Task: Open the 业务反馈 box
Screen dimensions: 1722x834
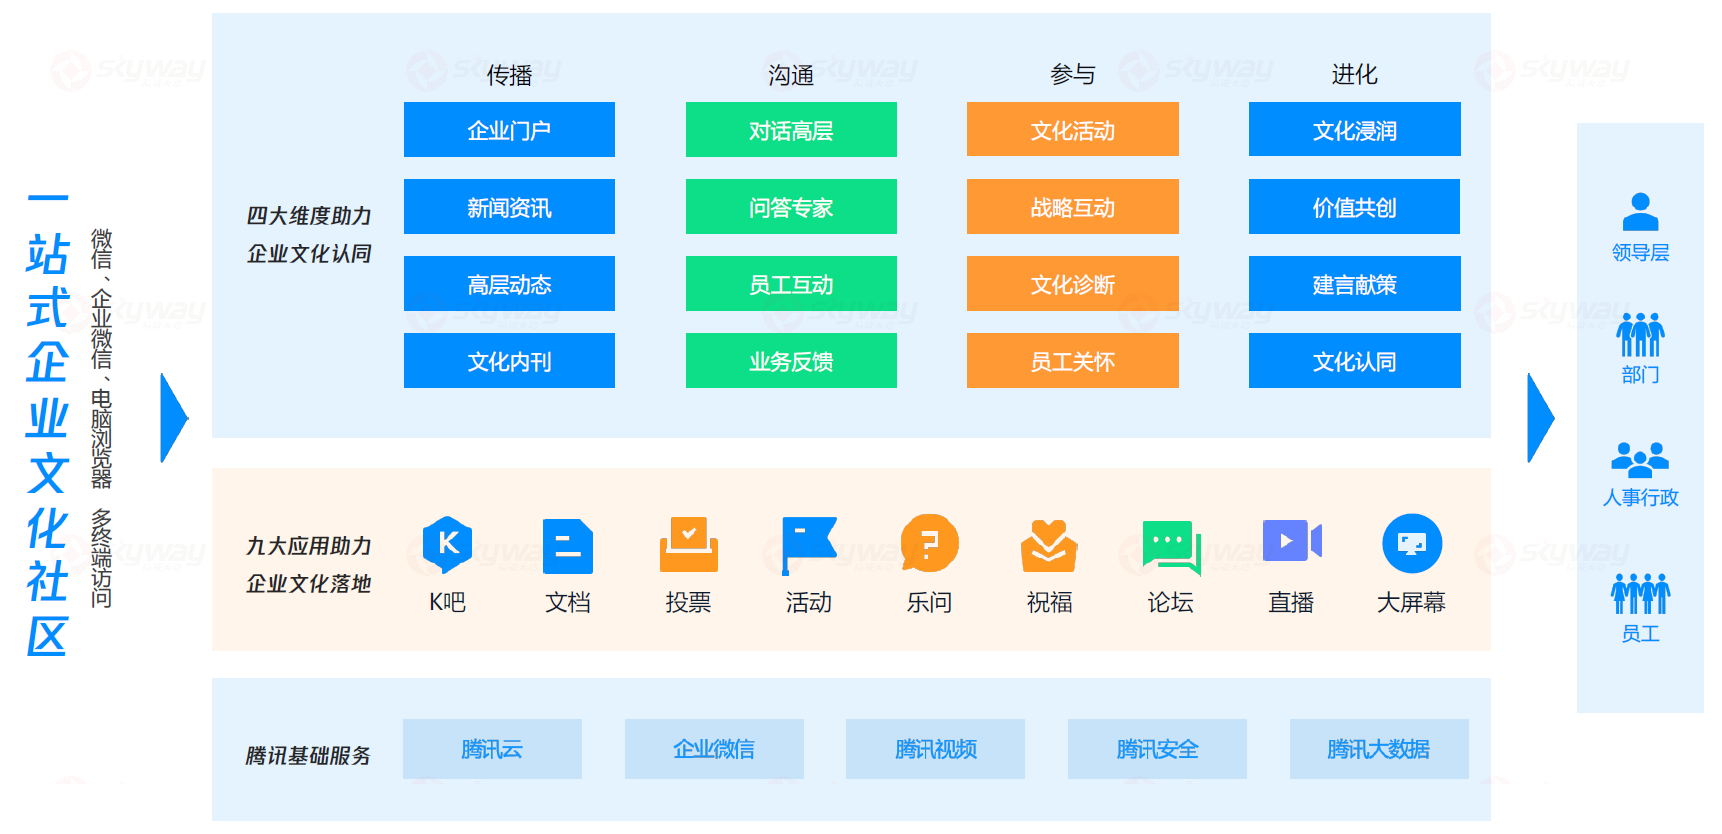Action: point(791,361)
